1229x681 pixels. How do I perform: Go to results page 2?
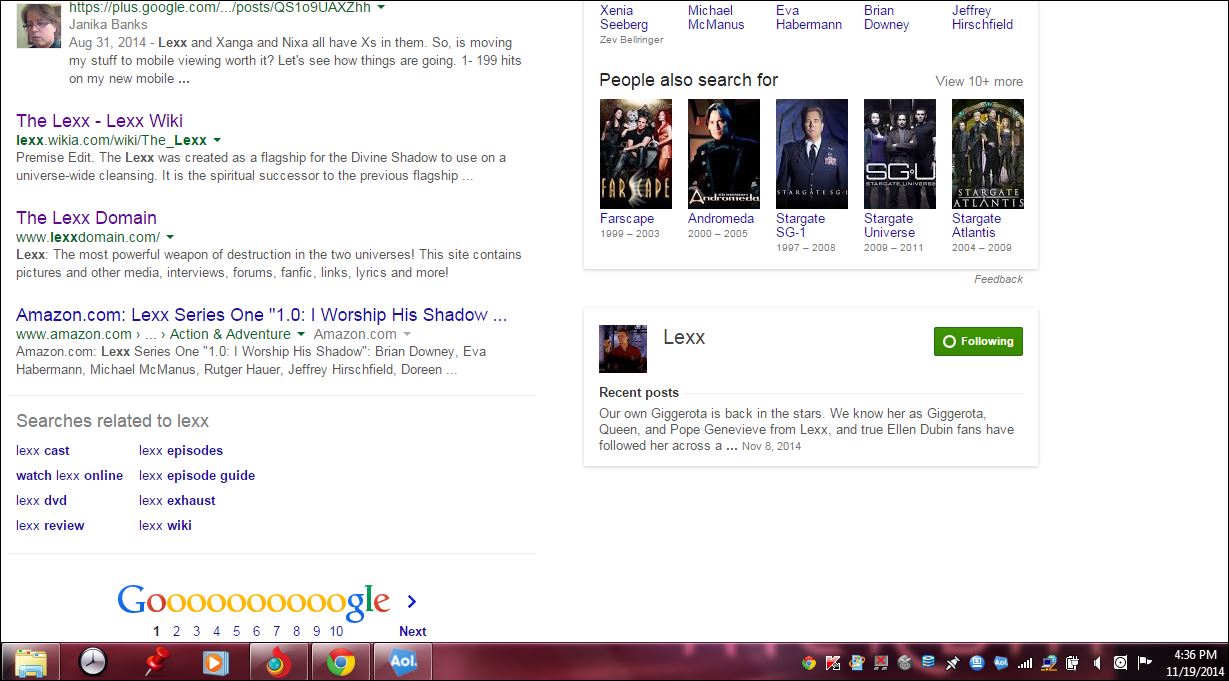pos(176,631)
